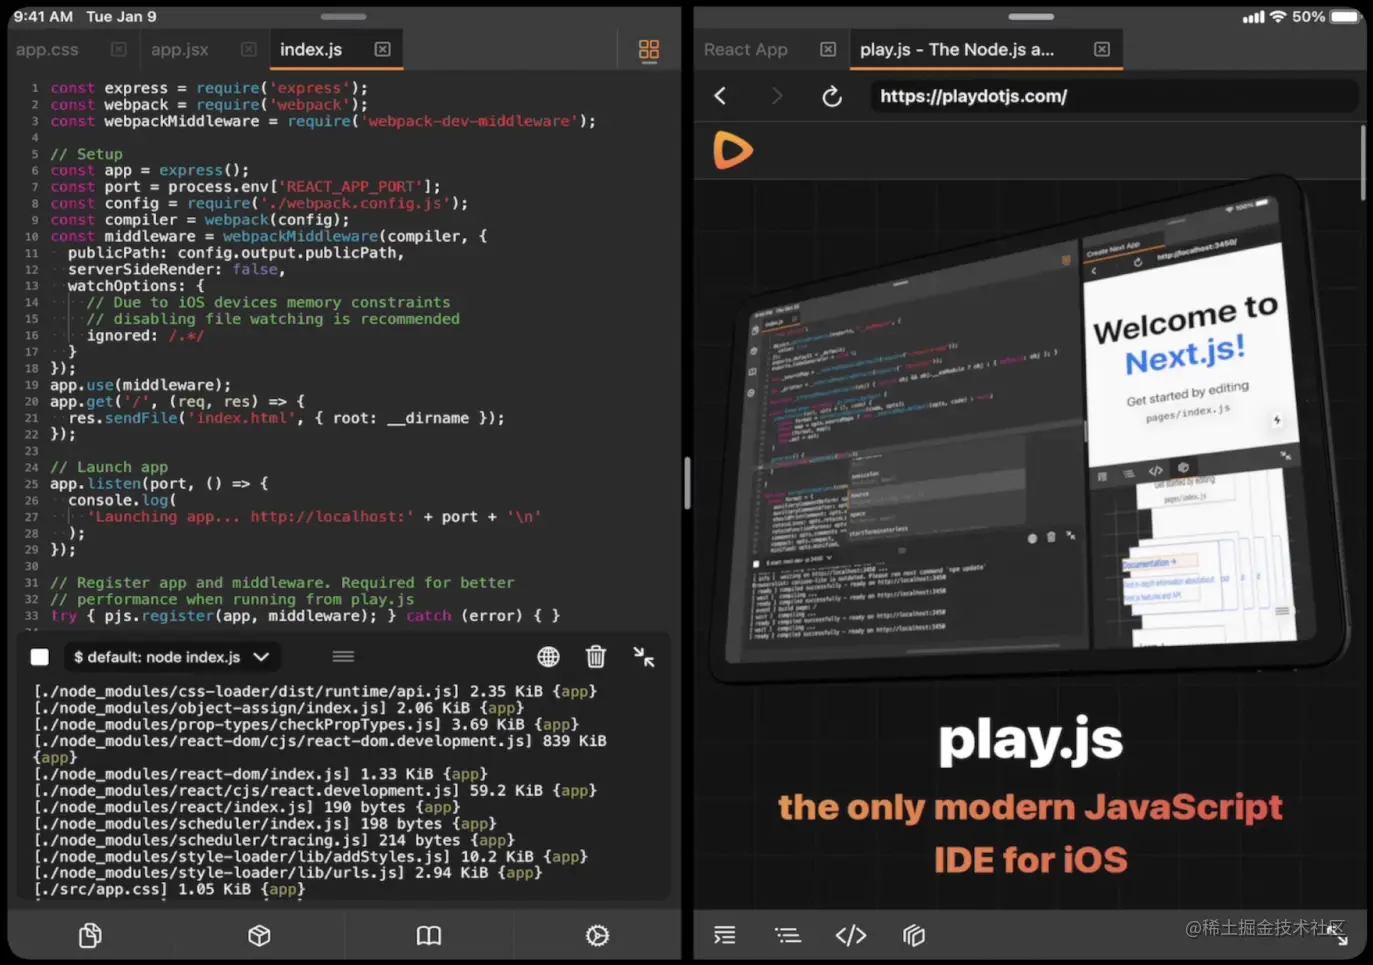Open the stacked pages icon in browser toolbar
1373x965 pixels.
914,935
